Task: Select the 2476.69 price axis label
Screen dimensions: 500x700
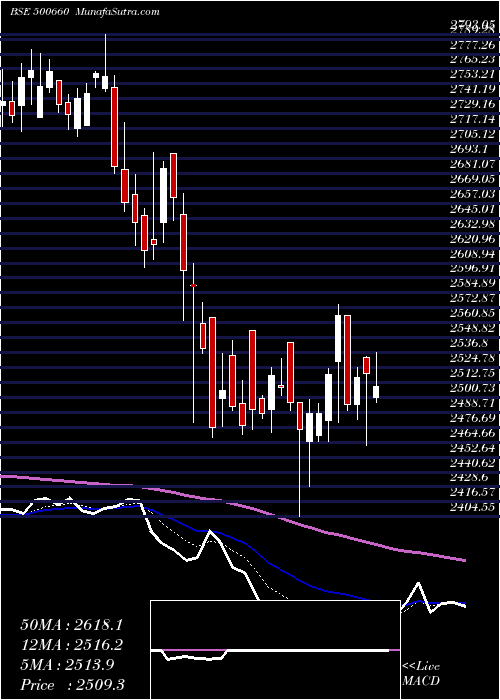Action: 473,419
